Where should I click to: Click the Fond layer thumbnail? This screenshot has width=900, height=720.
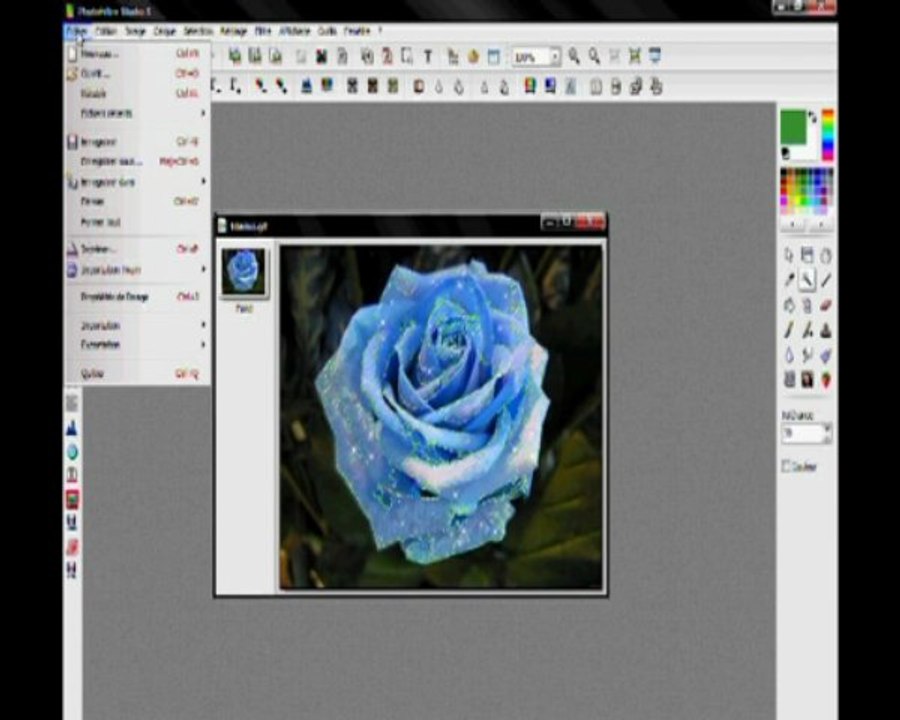click(245, 272)
